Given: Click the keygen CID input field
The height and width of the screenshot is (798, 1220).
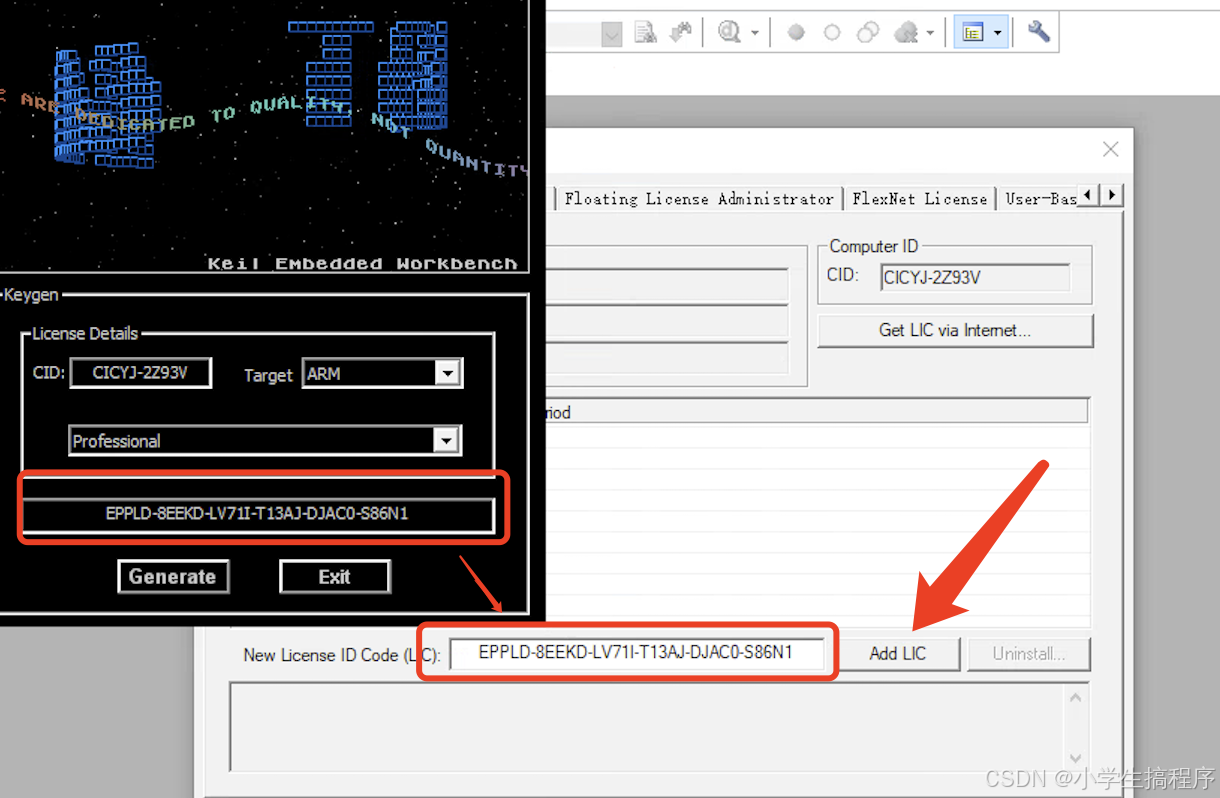Looking at the screenshot, I should click(140, 373).
